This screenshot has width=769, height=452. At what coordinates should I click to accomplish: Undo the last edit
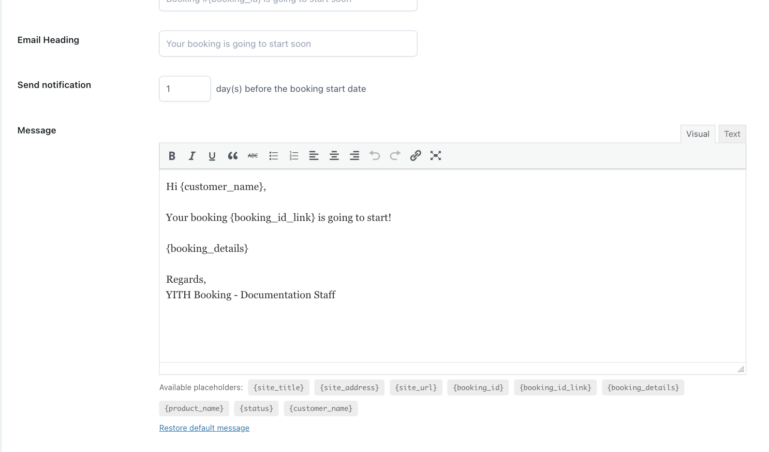point(375,156)
